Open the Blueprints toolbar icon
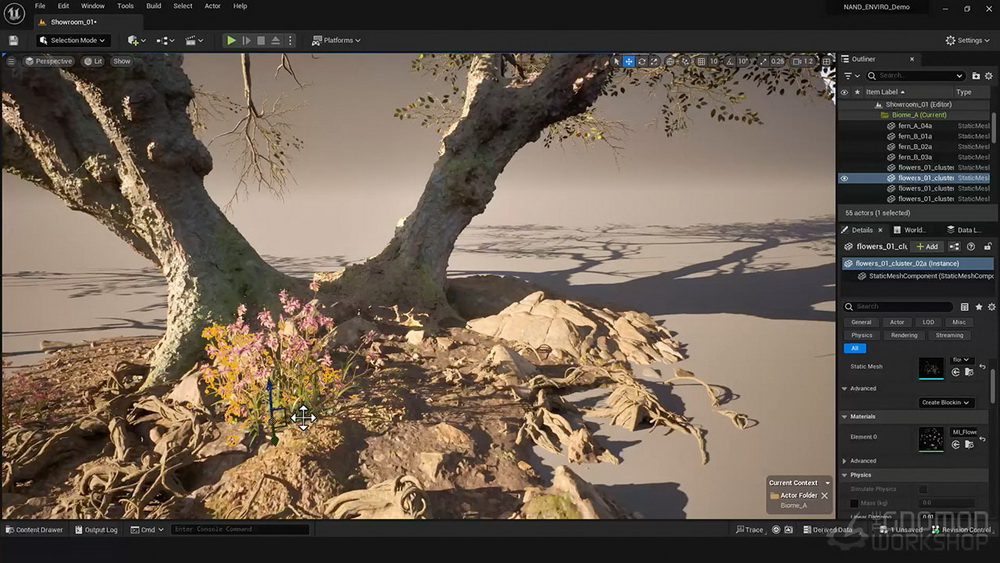This screenshot has height=563, width=1000. click(x=165, y=40)
